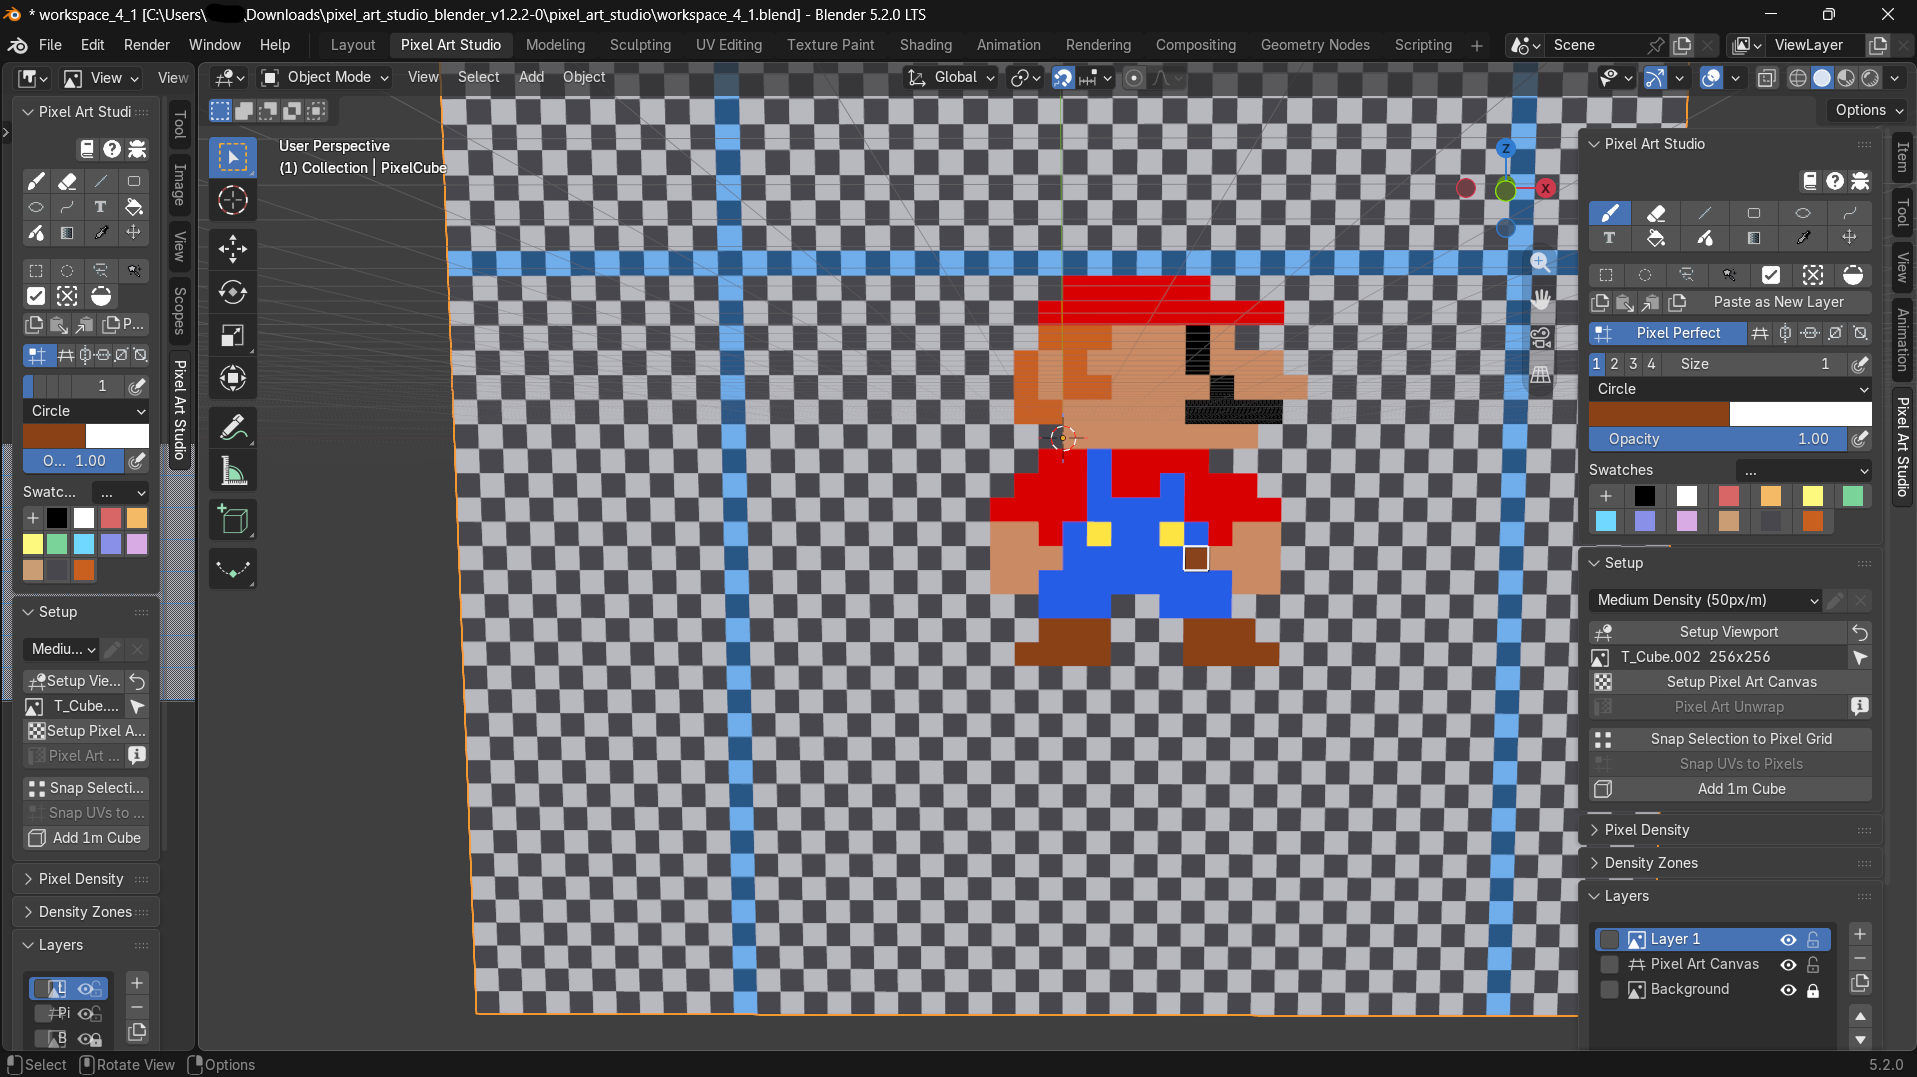Switch to the Texture Paint workspace tab

click(x=830, y=45)
